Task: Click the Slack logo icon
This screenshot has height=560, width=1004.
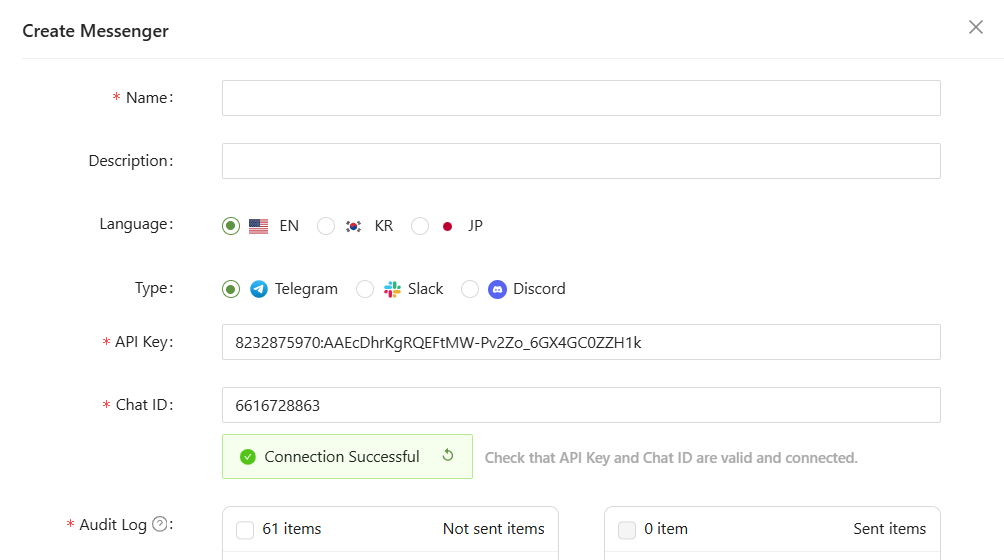Action: (392, 289)
